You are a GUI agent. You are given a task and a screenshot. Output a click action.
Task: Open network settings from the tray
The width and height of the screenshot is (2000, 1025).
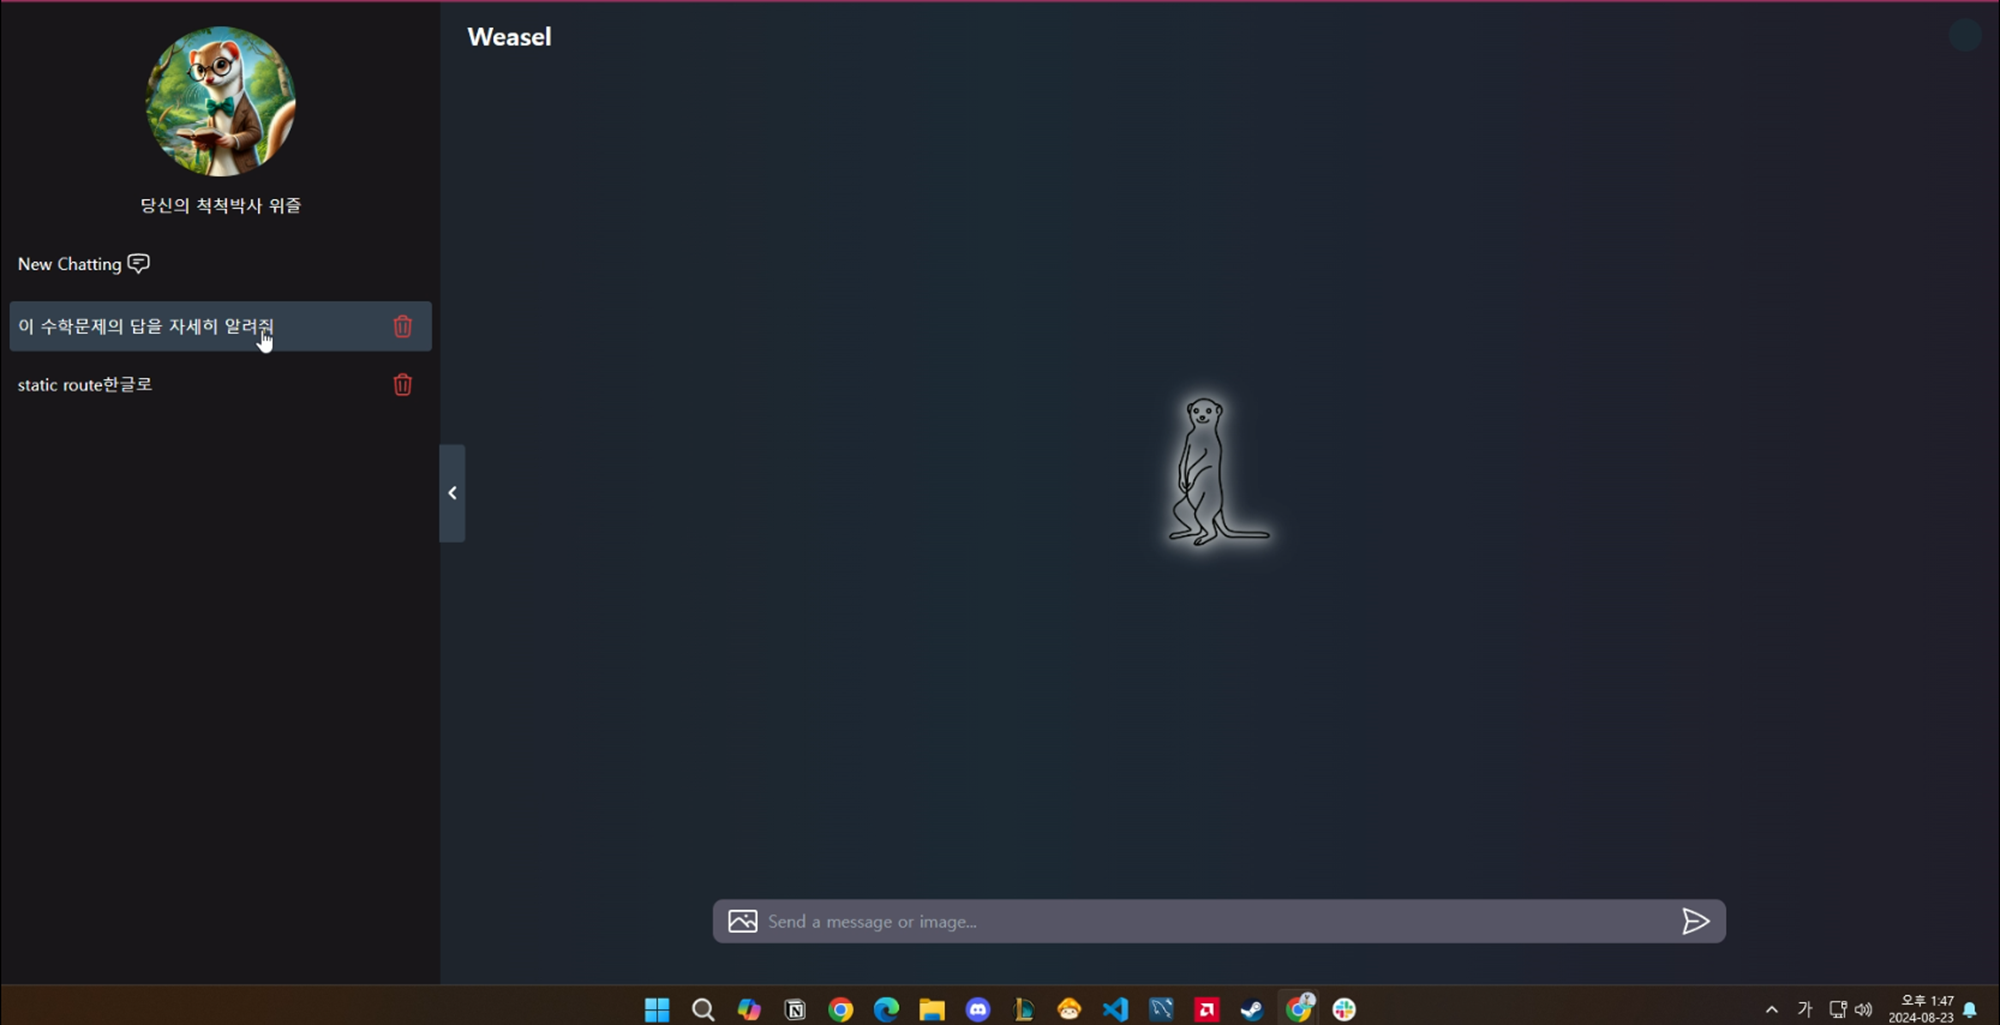pyautogui.click(x=1838, y=1009)
